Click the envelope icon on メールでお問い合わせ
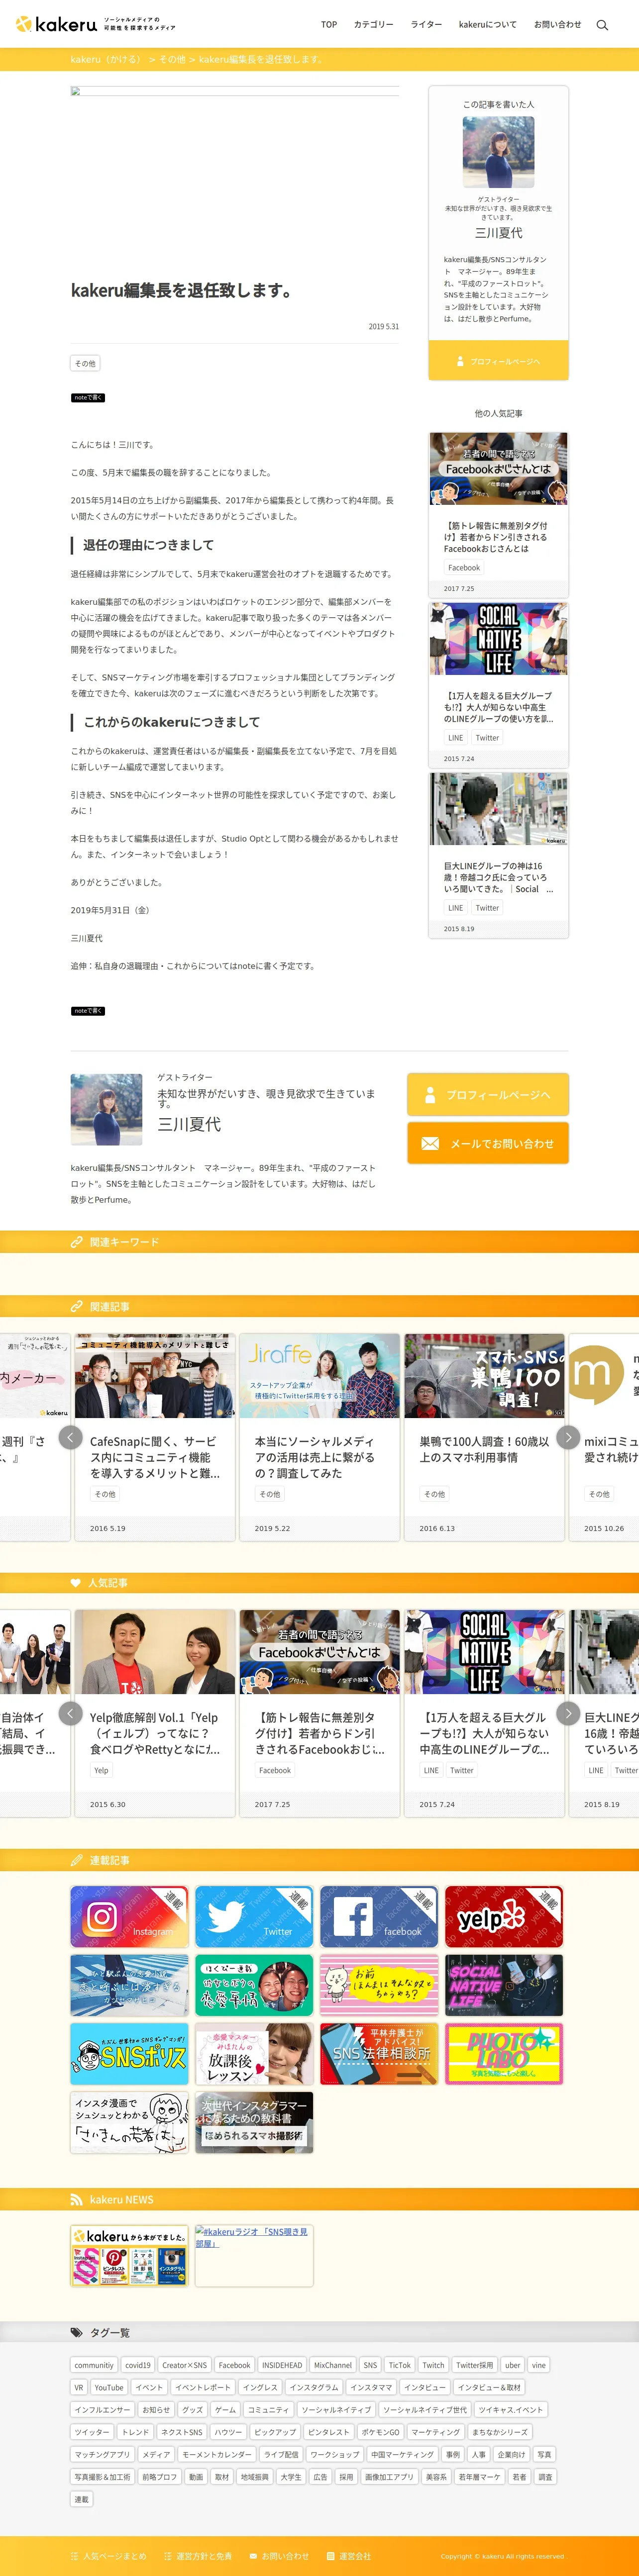This screenshot has width=639, height=2576. pos(430,1144)
